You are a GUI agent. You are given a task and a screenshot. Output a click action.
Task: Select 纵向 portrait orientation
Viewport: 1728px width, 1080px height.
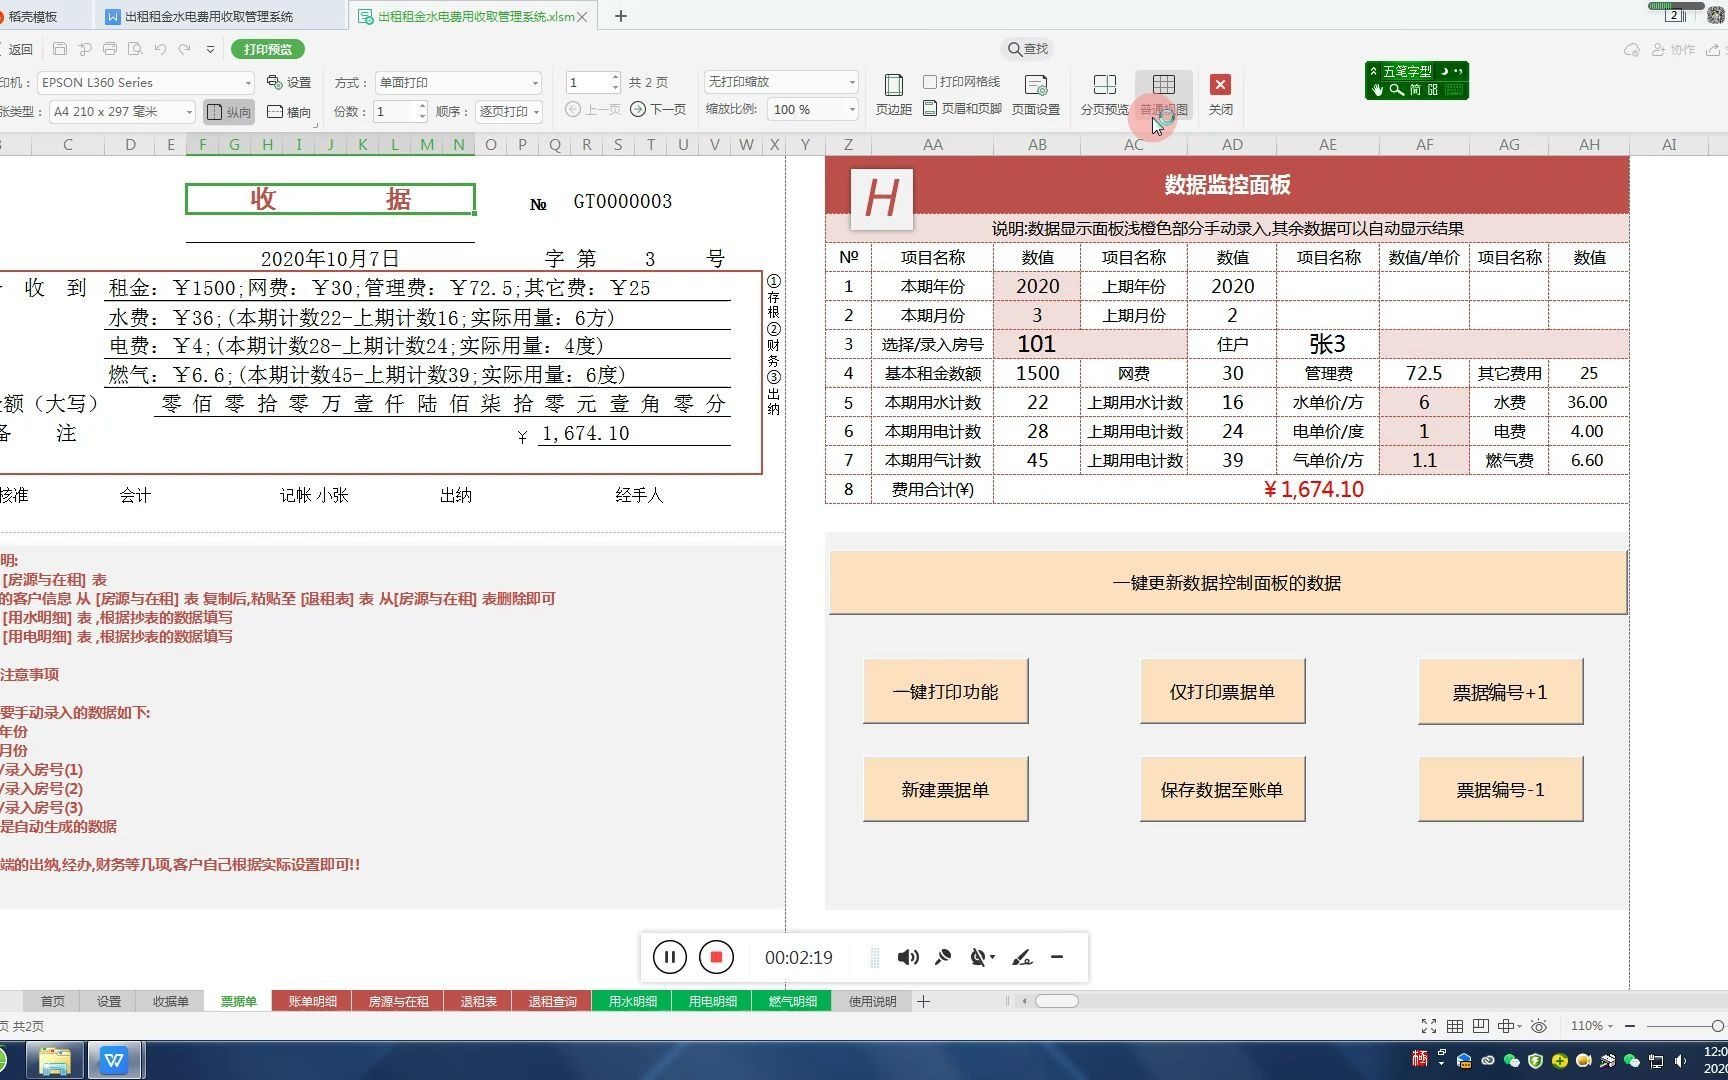pyautogui.click(x=229, y=112)
